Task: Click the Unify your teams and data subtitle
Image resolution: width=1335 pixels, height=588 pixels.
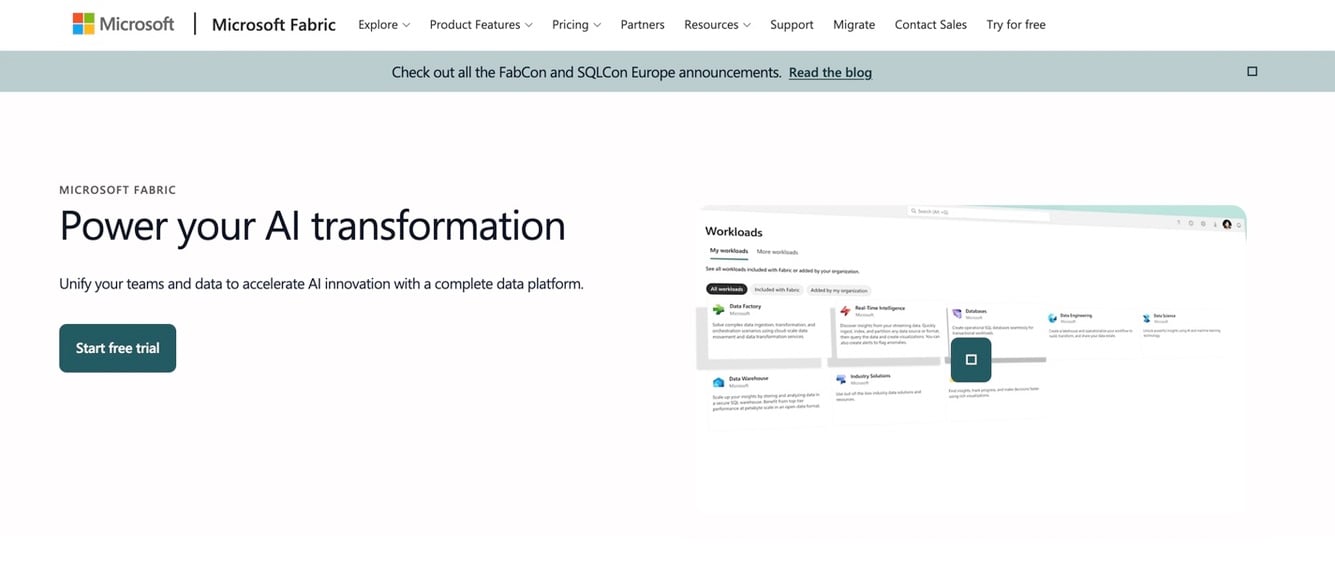Action: tap(321, 284)
